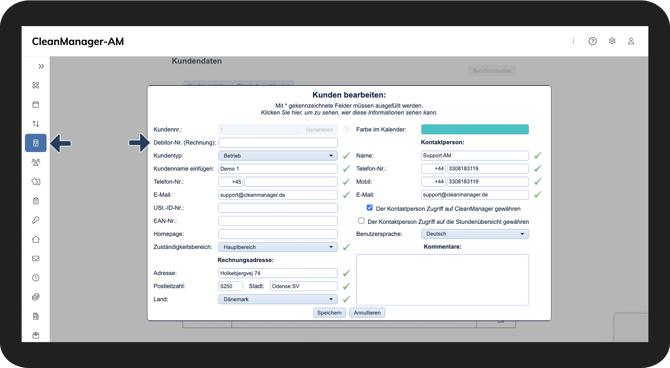Click the USt.-ID-Nr. input field

click(278, 208)
